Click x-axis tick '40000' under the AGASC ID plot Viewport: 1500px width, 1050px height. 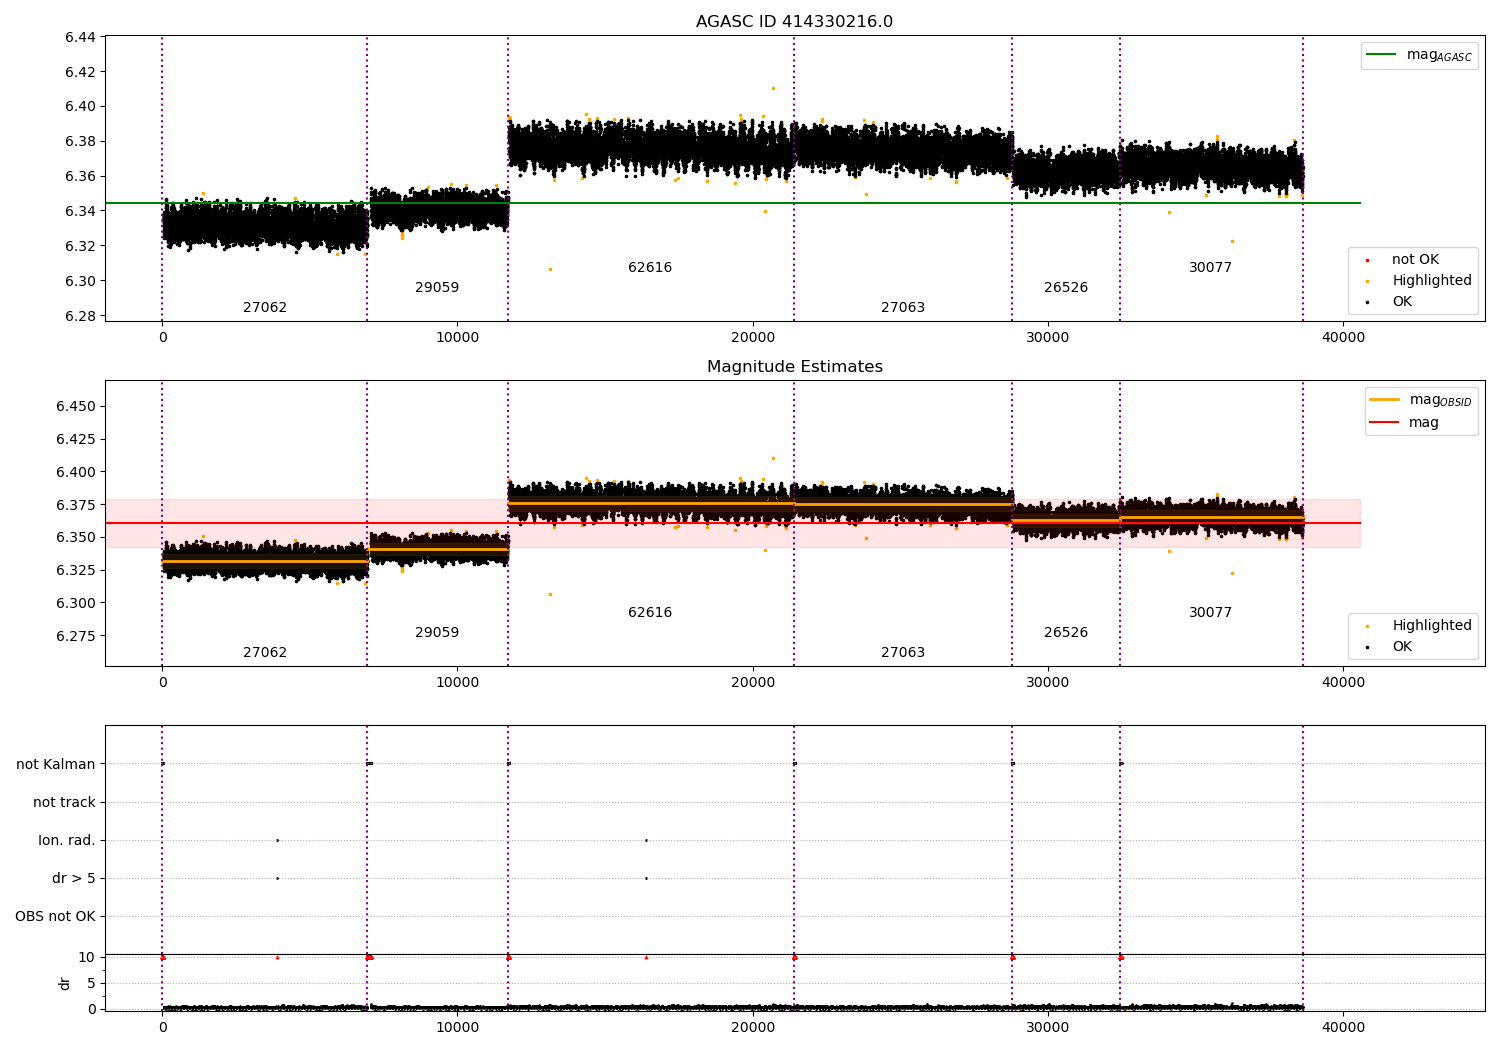point(1343,338)
